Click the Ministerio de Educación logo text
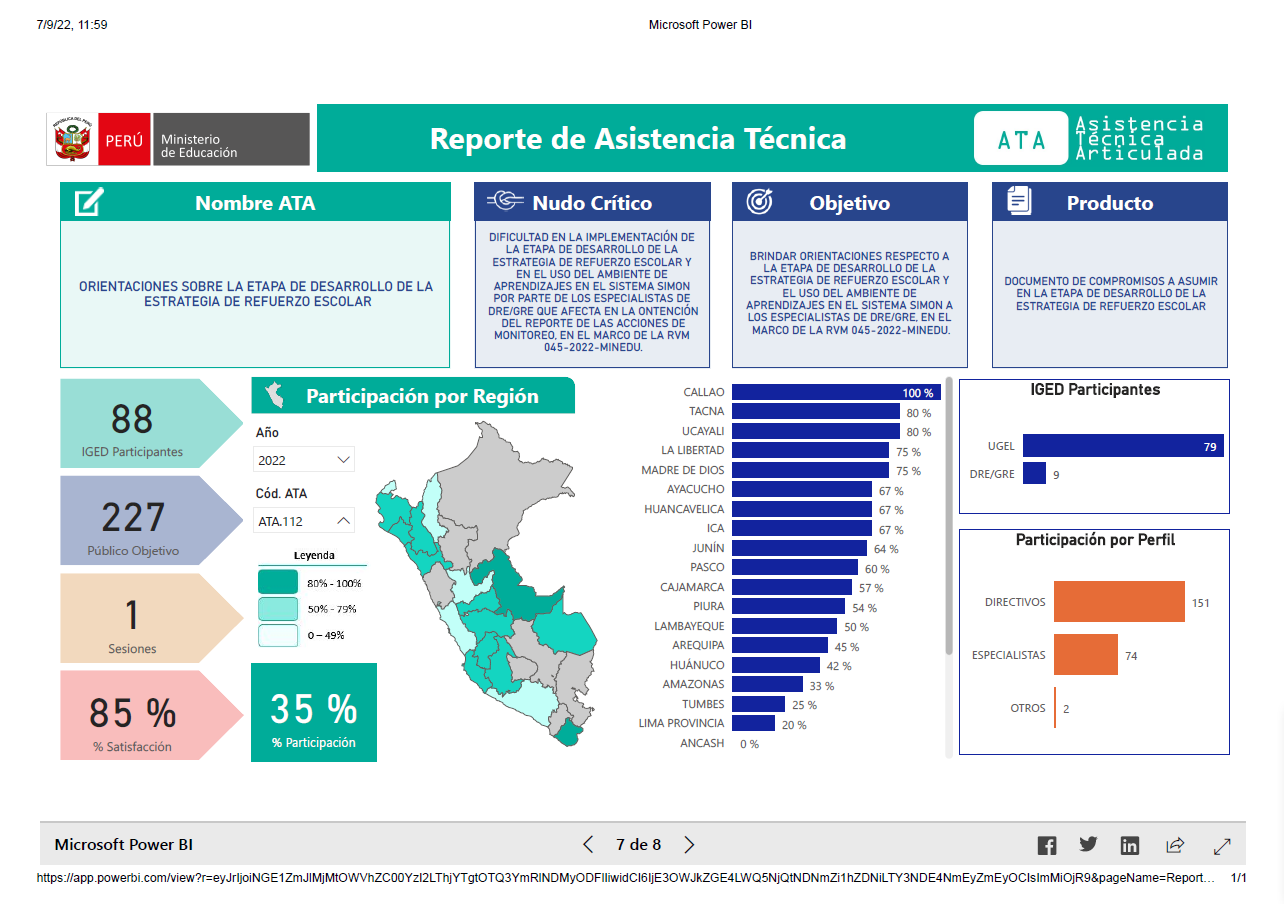This screenshot has width=1284, height=904. click(199, 146)
